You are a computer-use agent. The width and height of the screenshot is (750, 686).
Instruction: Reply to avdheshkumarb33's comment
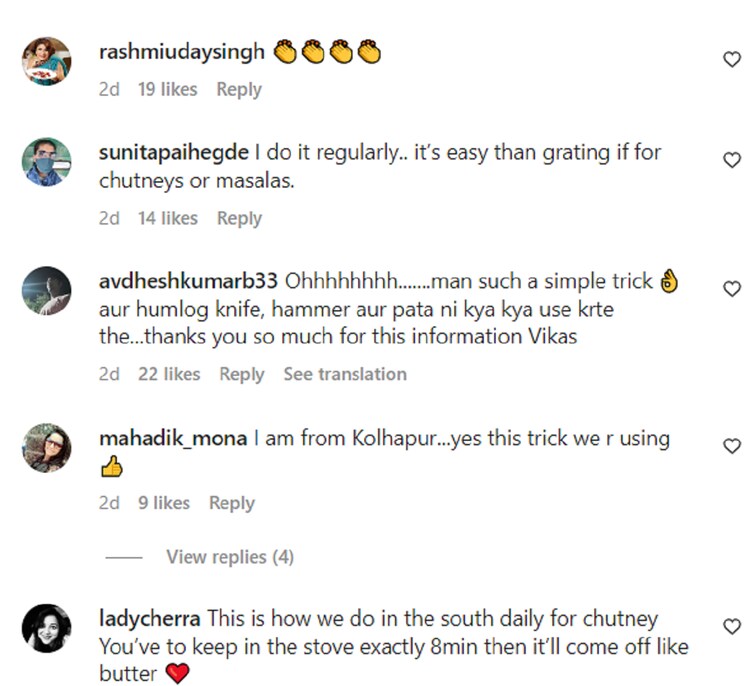242,374
